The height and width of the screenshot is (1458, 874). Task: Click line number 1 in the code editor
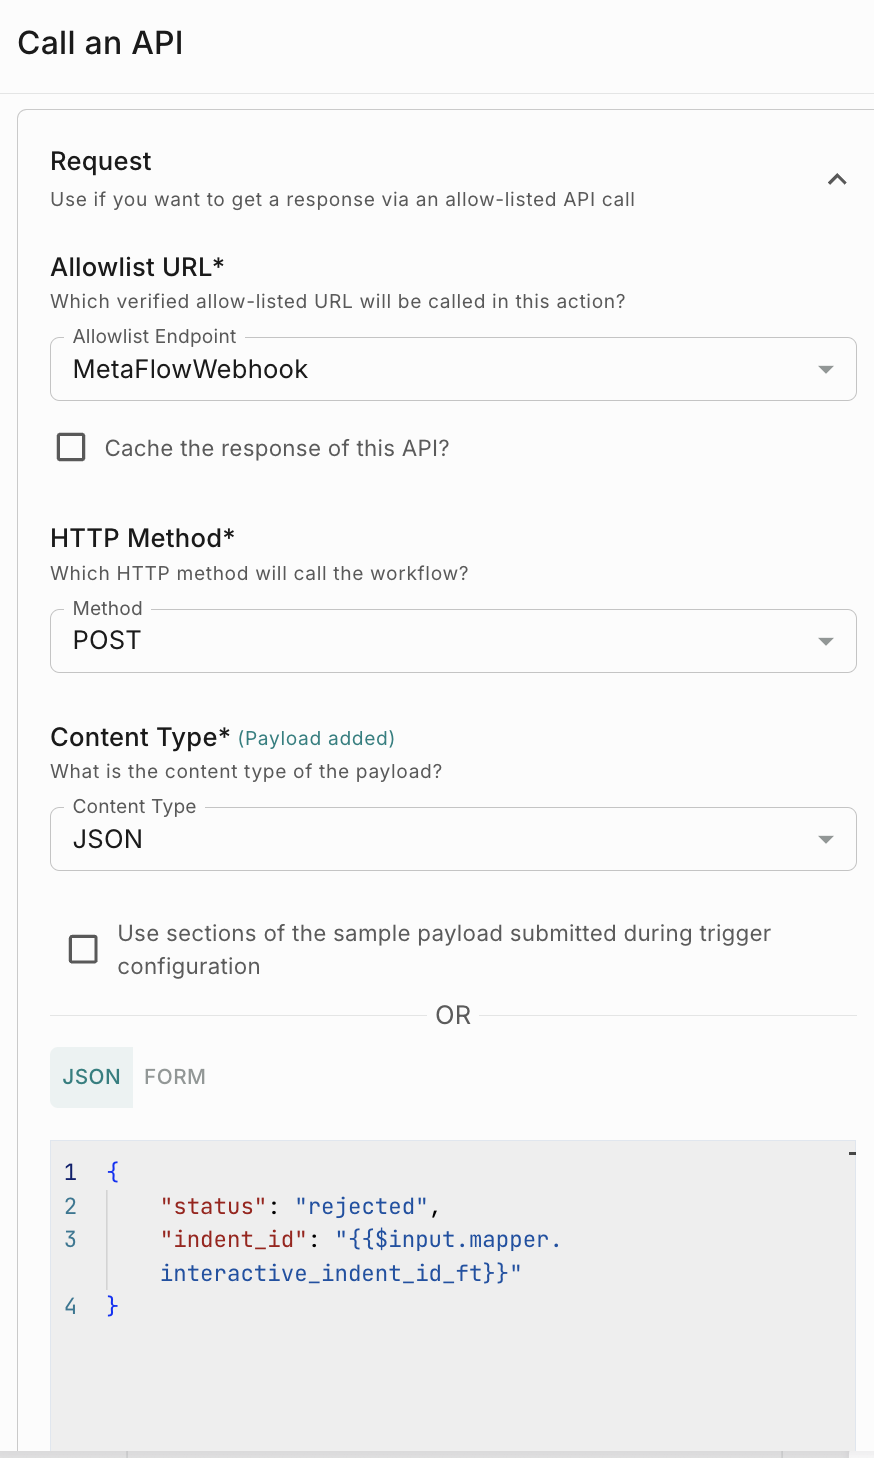(x=70, y=1172)
